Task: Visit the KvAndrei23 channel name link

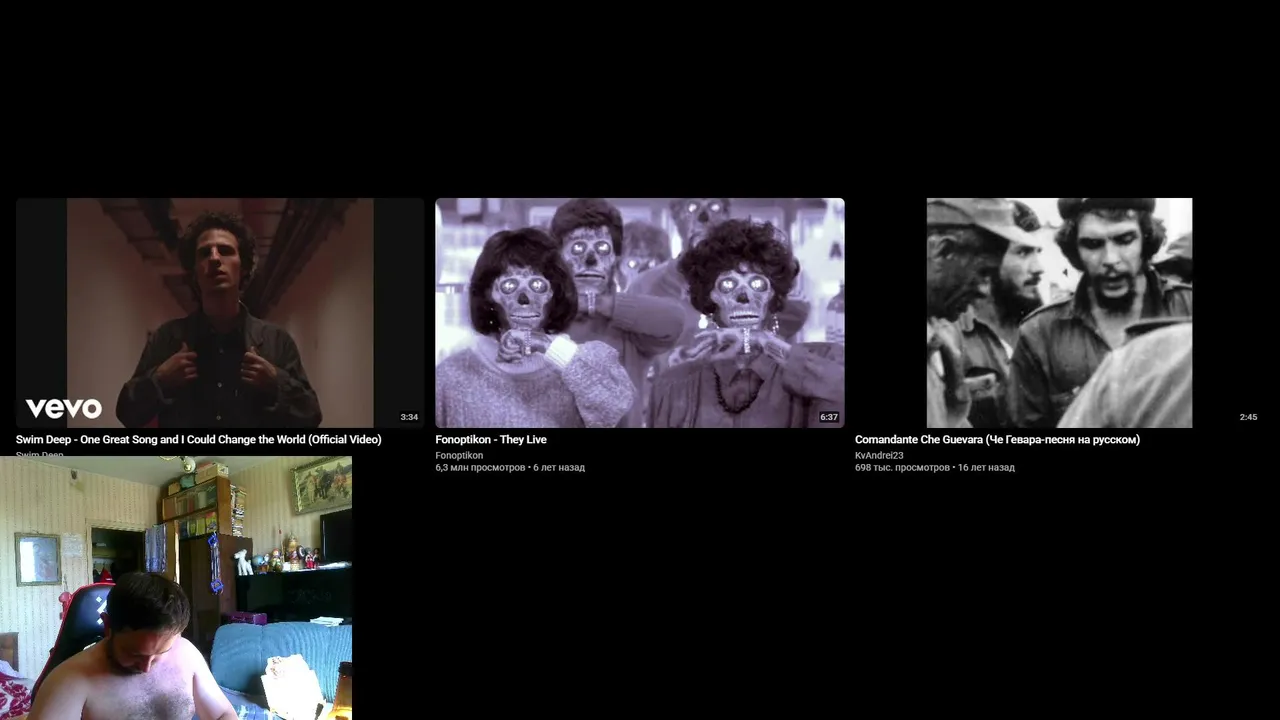Action: coord(879,456)
